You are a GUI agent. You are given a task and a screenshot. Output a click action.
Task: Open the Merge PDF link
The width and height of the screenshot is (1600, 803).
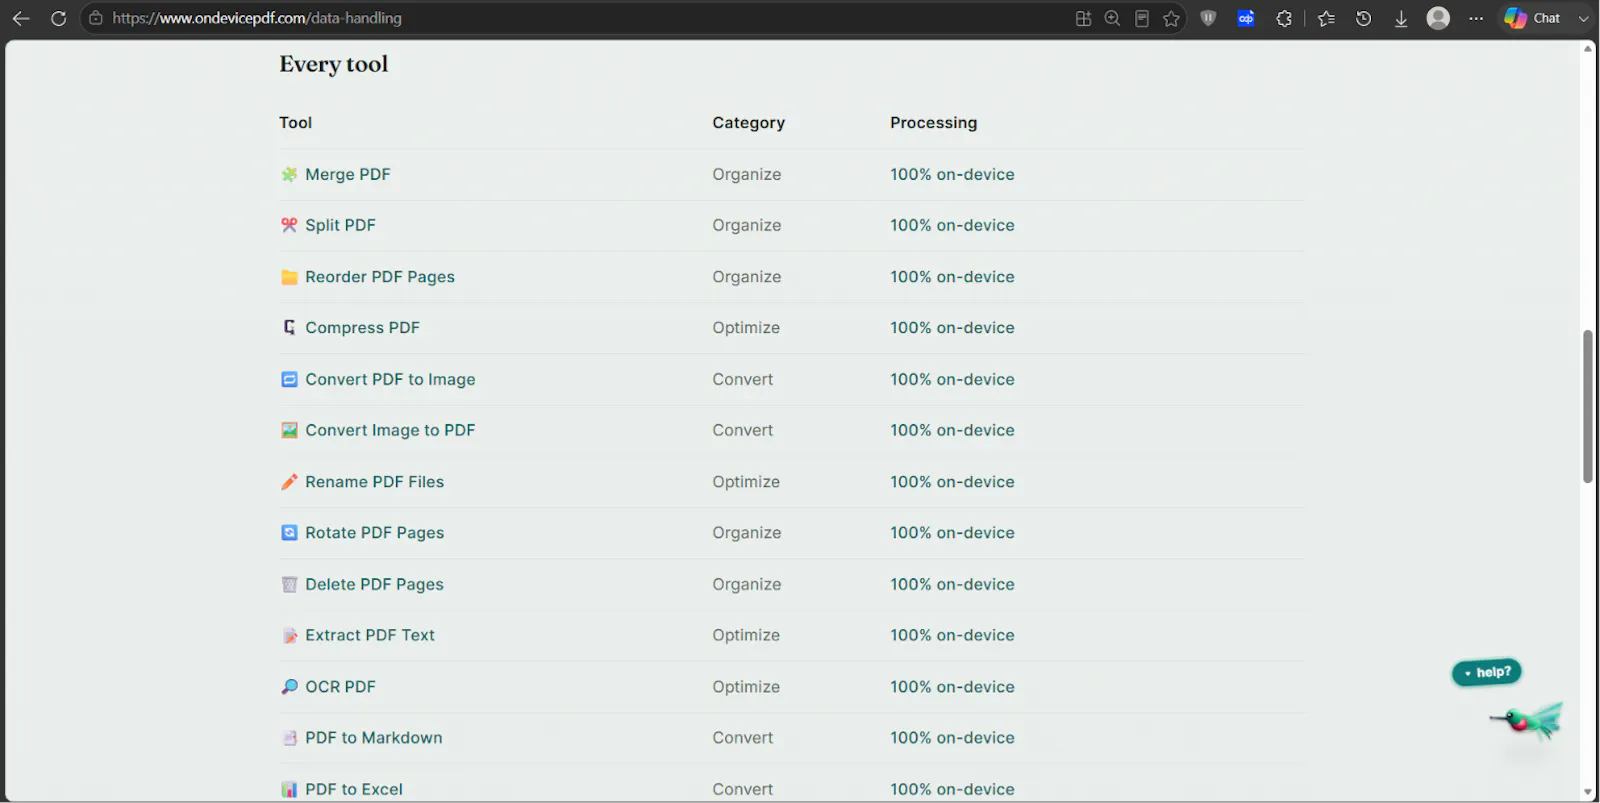(x=348, y=174)
